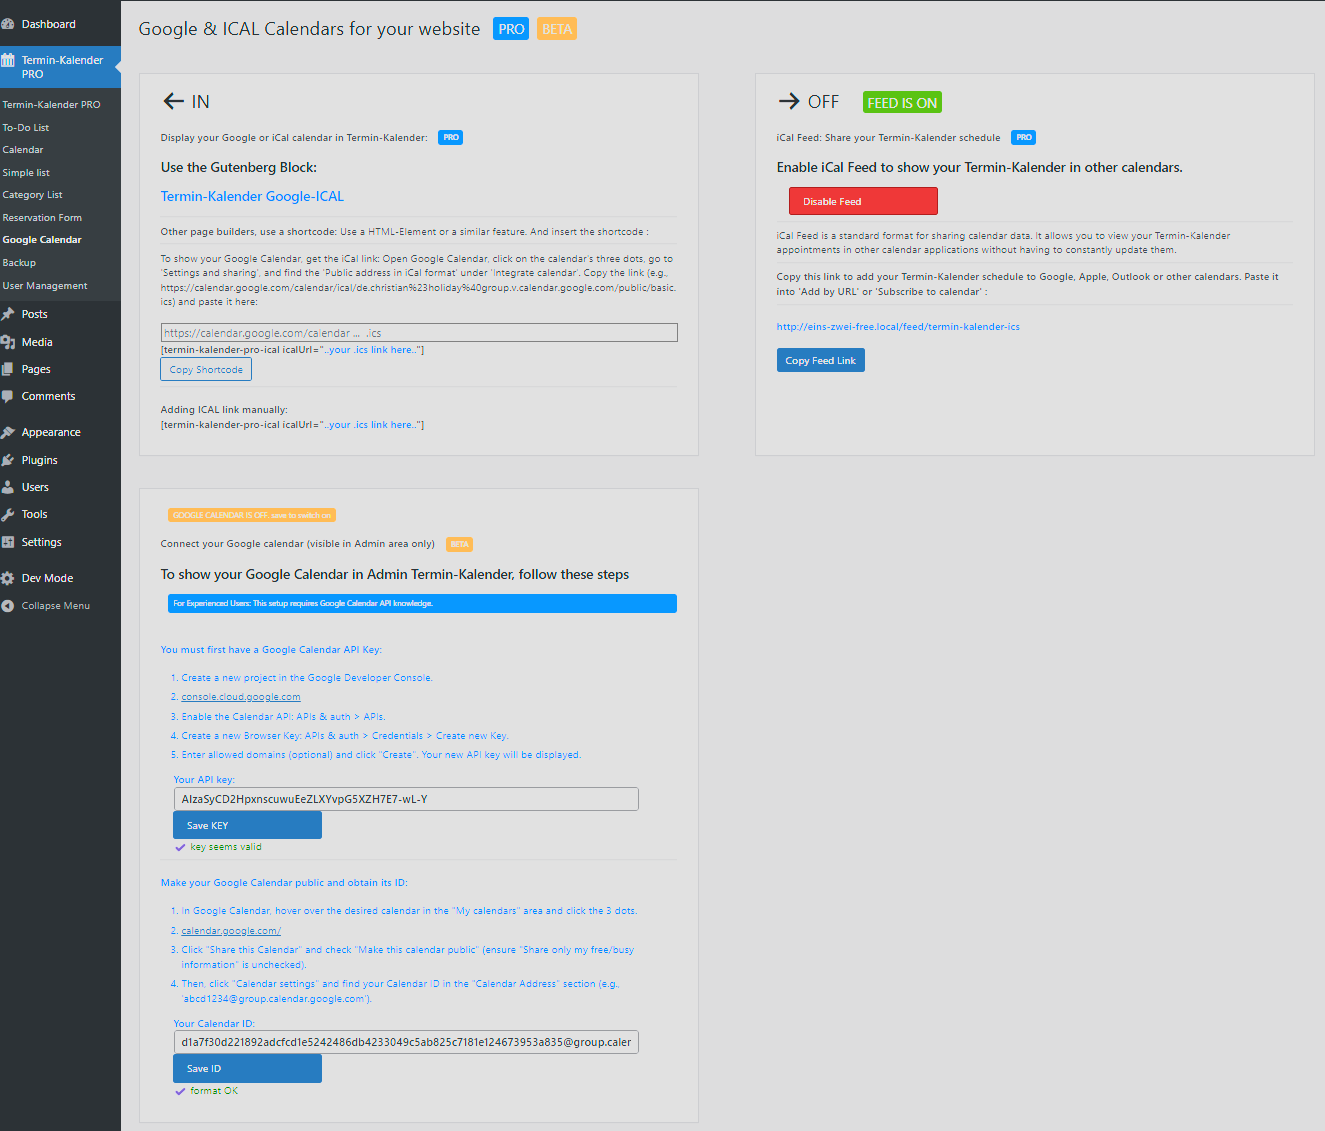Click the right arrow icon beside OFF
Screen dimensions: 1325x1131
[x=788, y=101]
